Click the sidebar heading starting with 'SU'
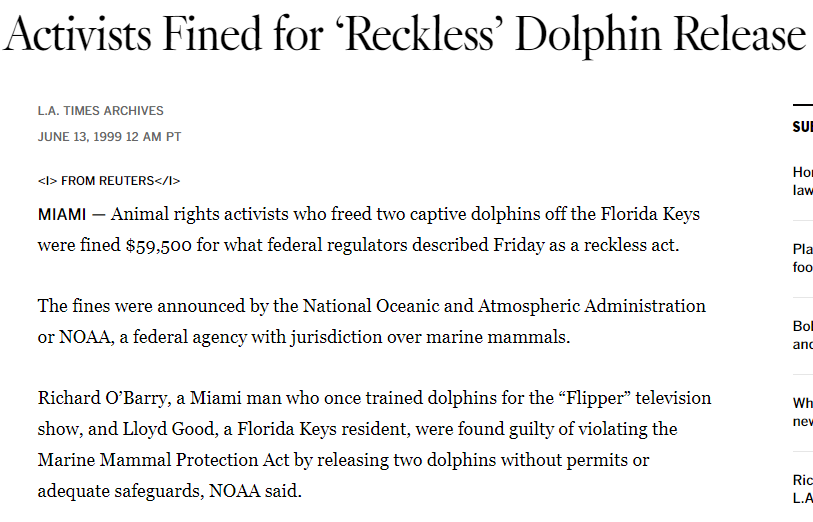 pyautogui.click(x=802, y=127)
